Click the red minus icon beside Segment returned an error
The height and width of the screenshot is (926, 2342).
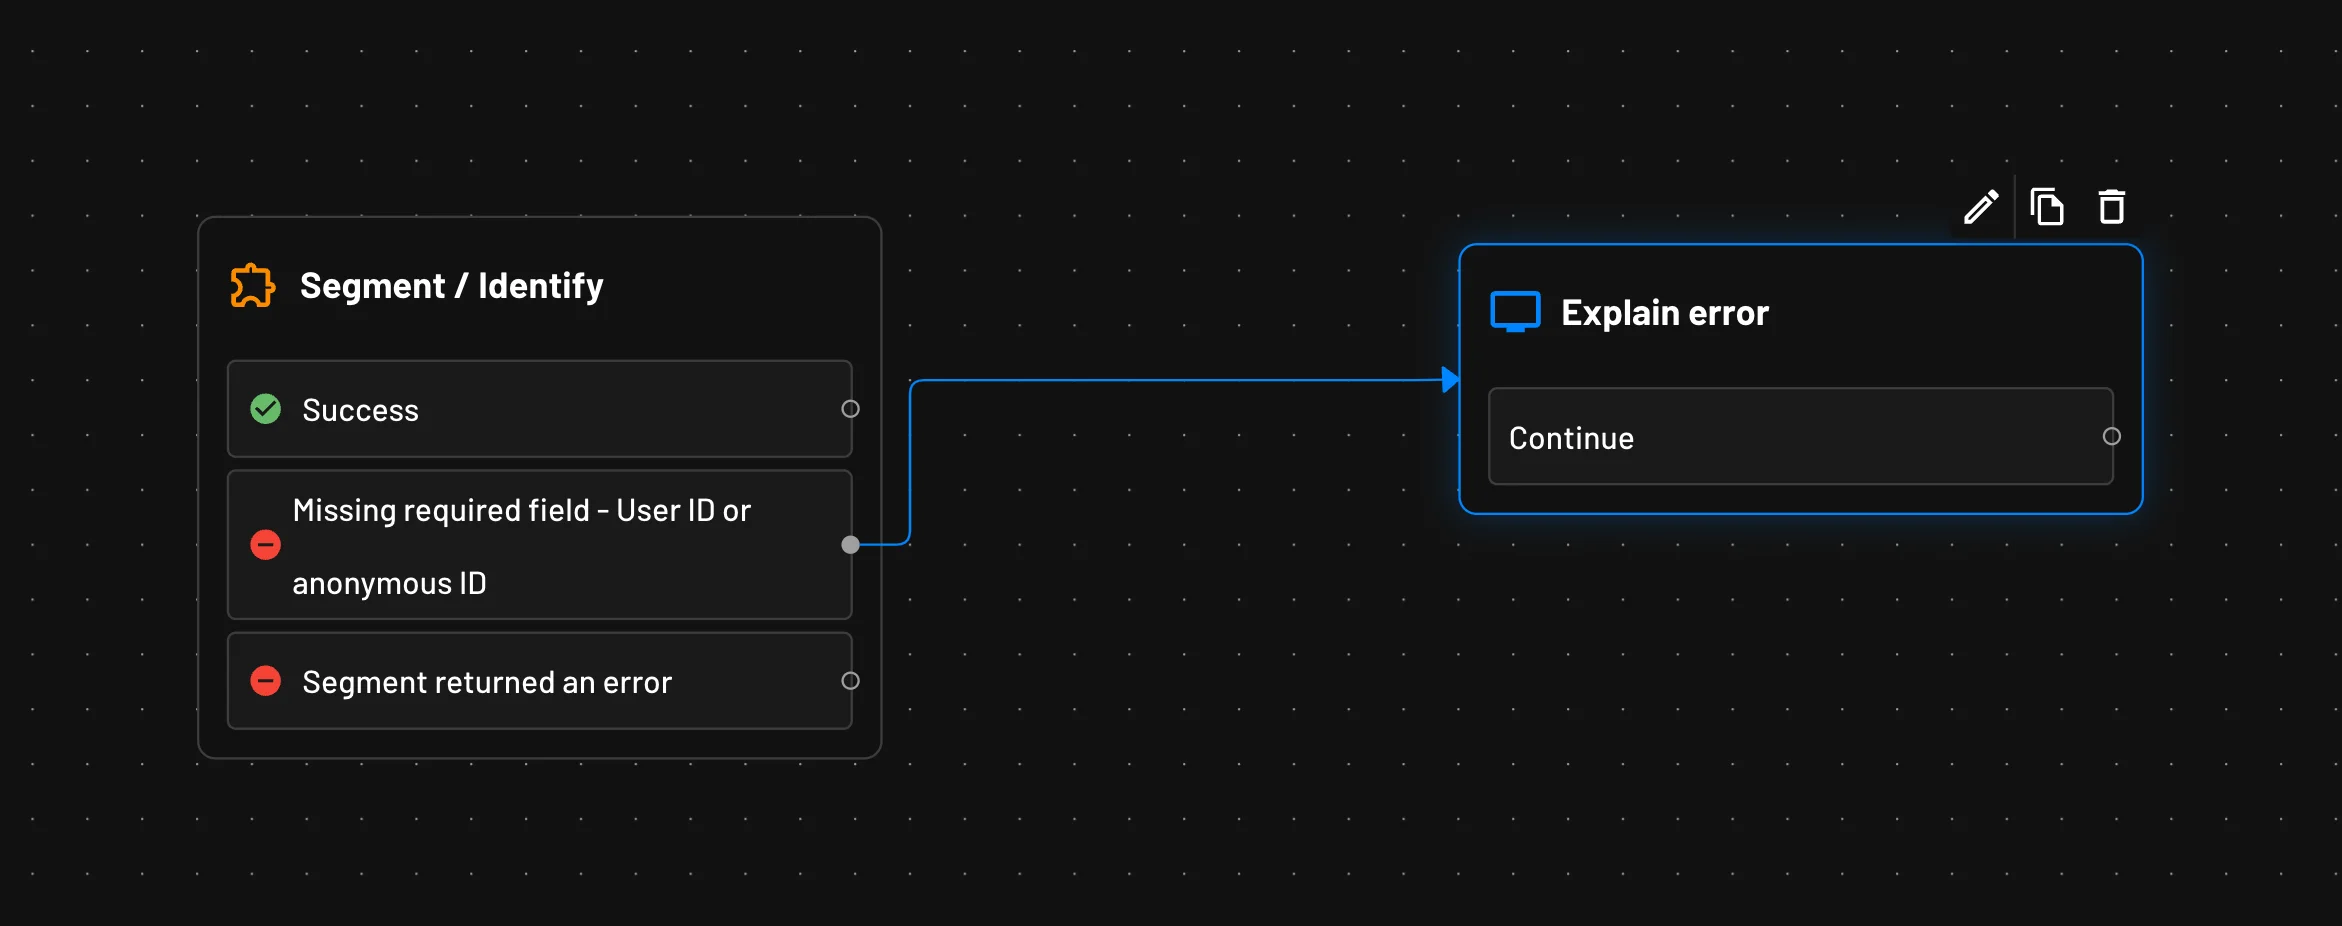(265, 681)
